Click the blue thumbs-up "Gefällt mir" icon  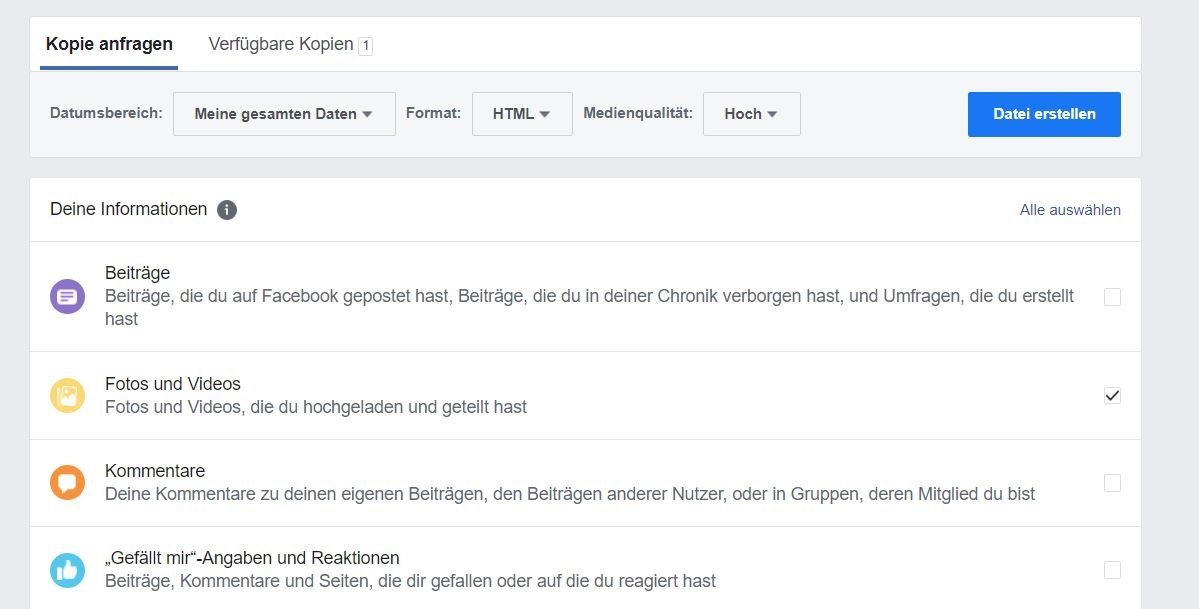[x=67, y=570]
